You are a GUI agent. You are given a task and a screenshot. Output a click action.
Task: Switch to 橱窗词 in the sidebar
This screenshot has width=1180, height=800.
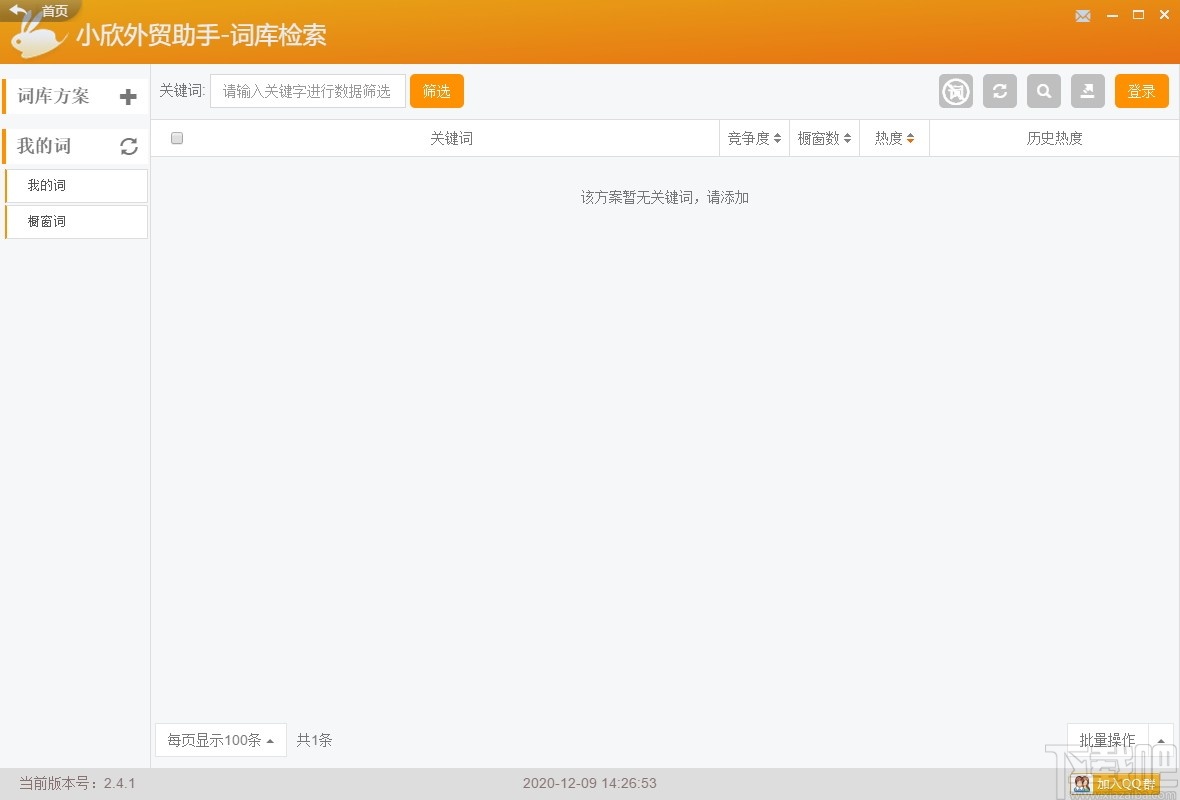(x=75, y=221)
